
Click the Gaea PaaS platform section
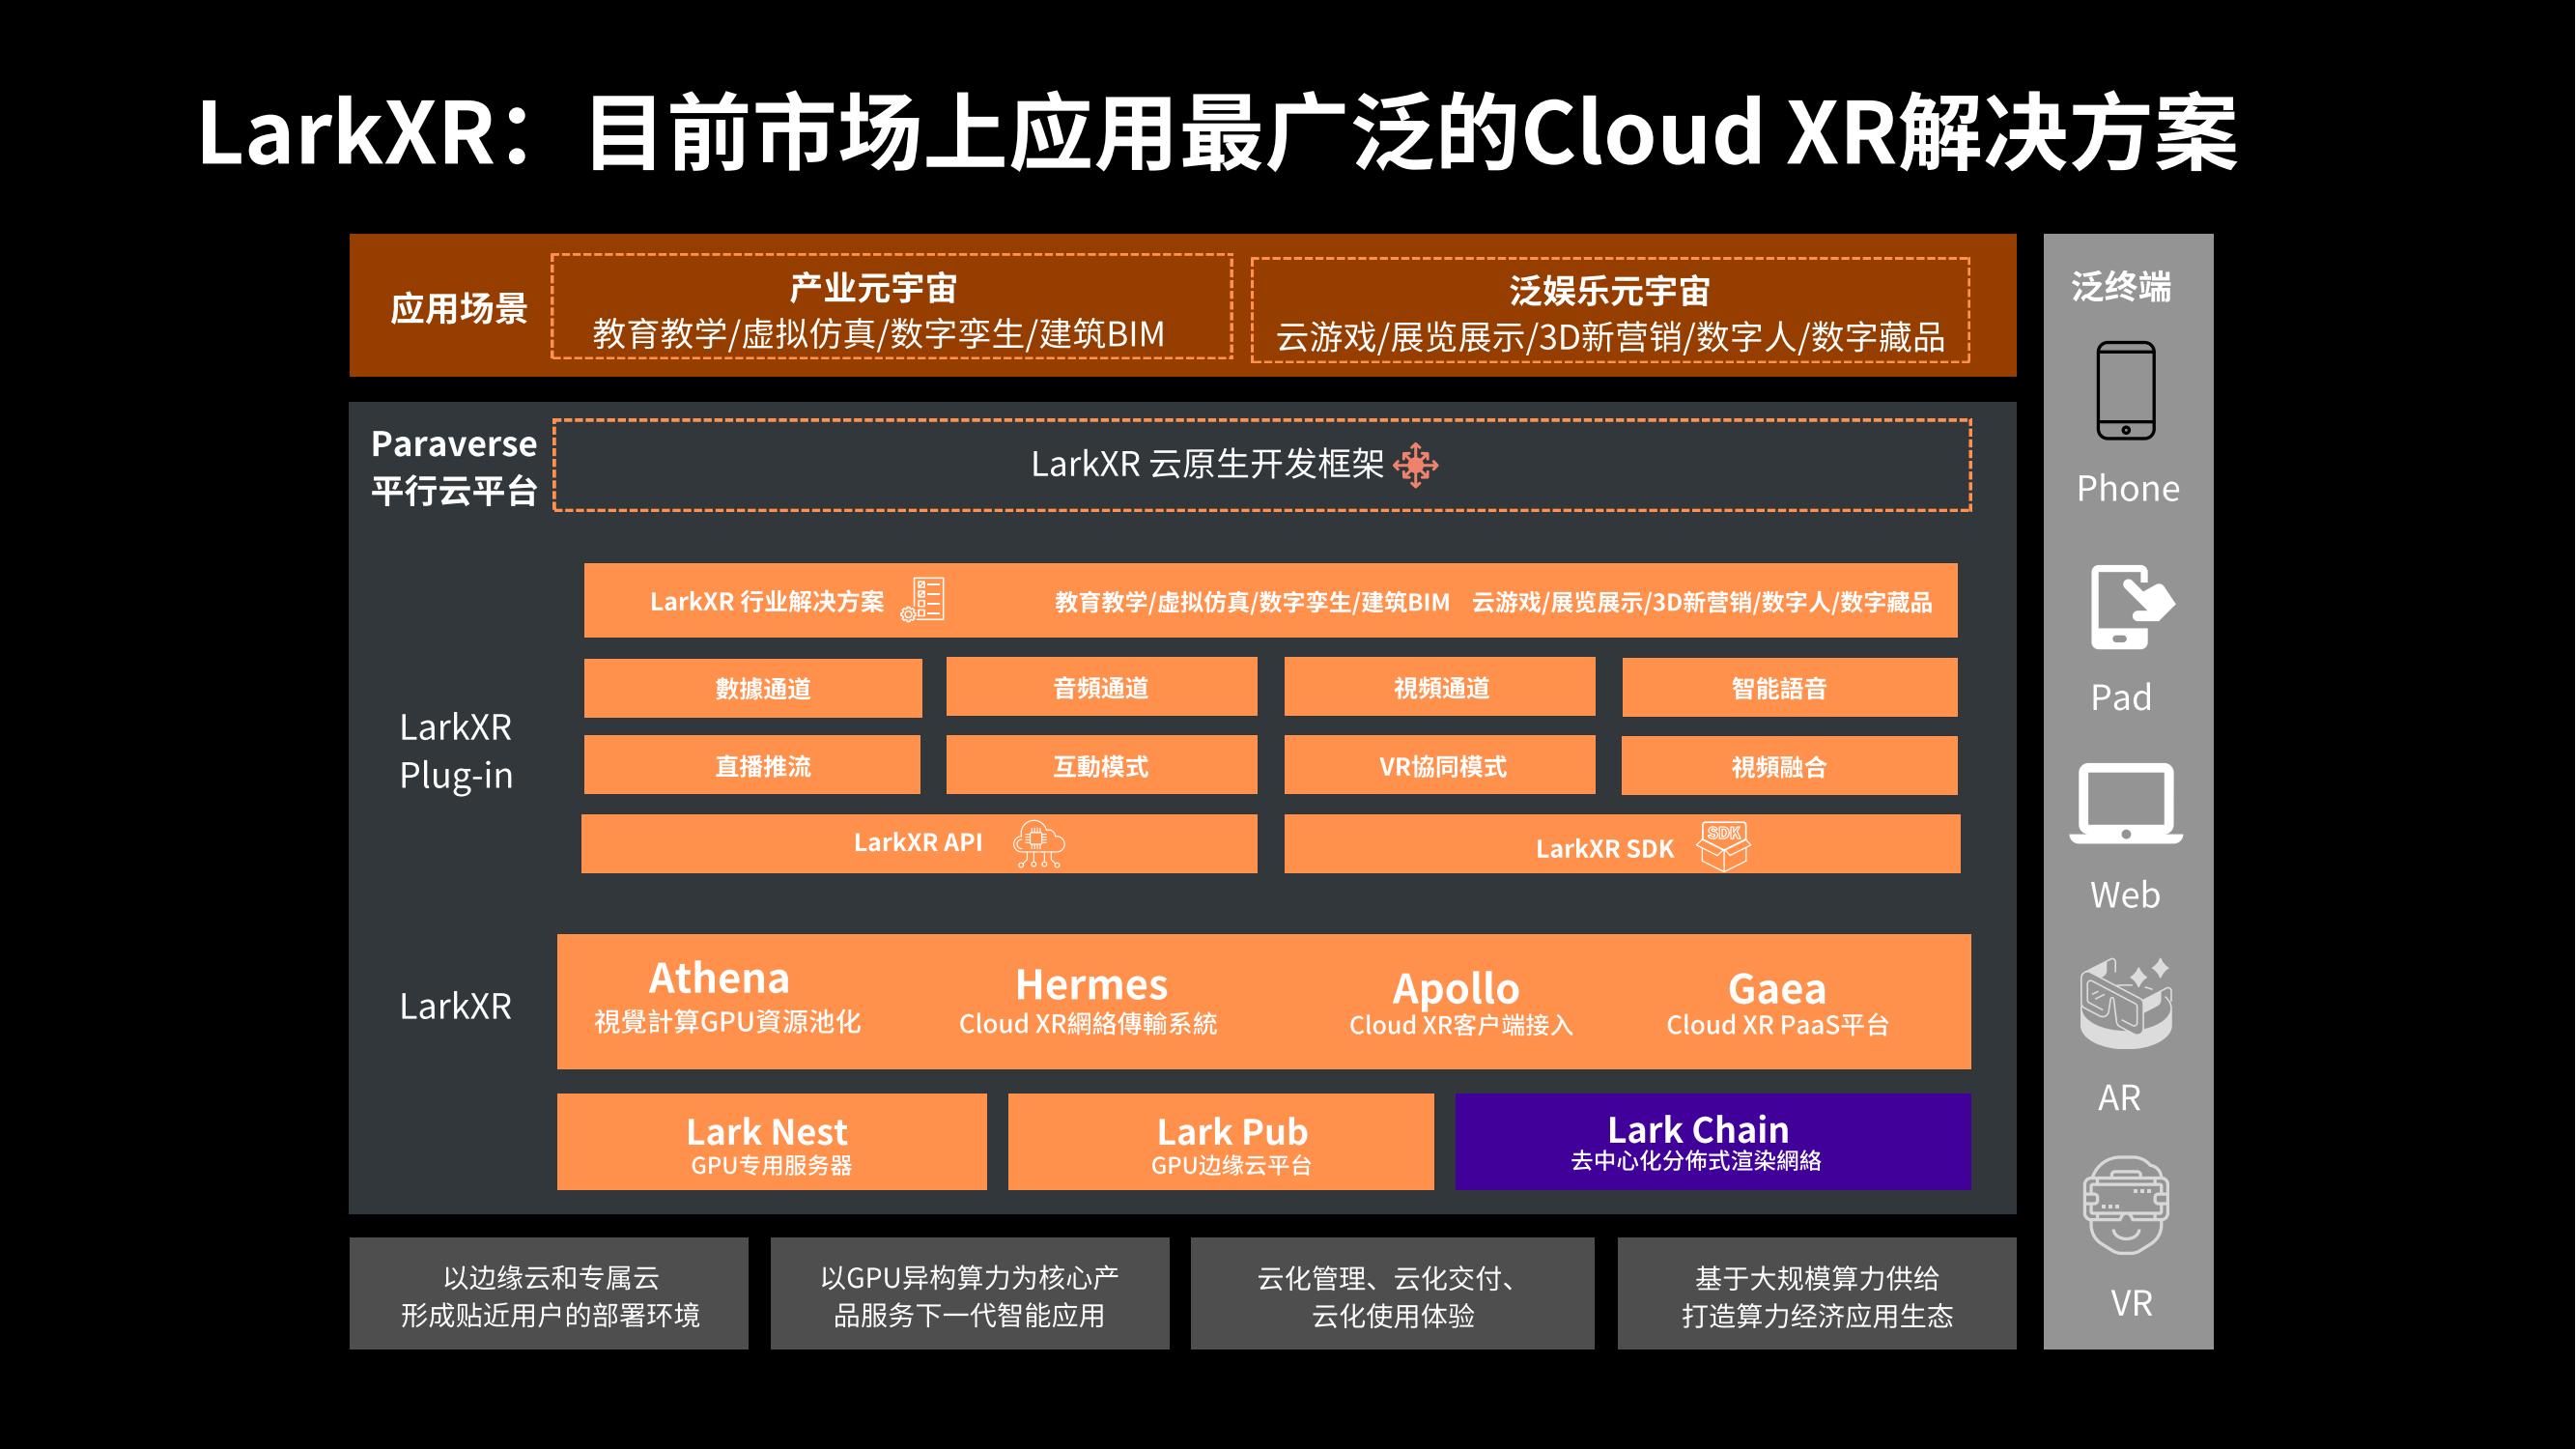pos(1777,1003)
